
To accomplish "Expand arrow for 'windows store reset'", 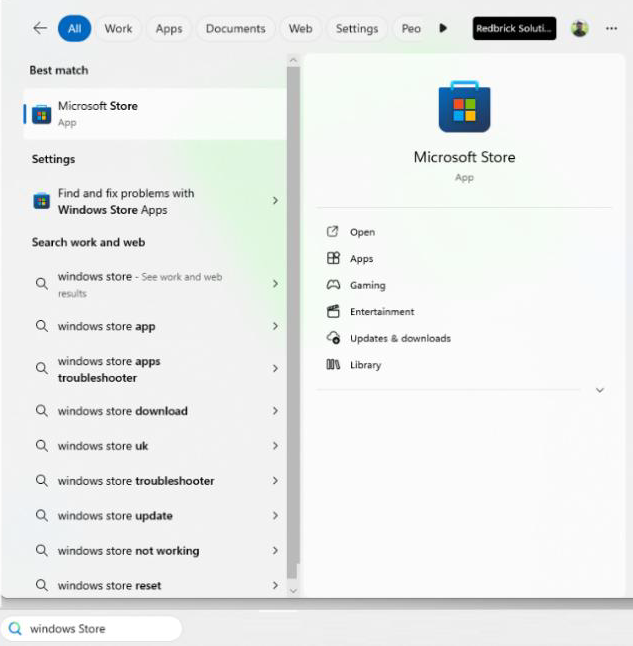I will (x=275, y=585).
